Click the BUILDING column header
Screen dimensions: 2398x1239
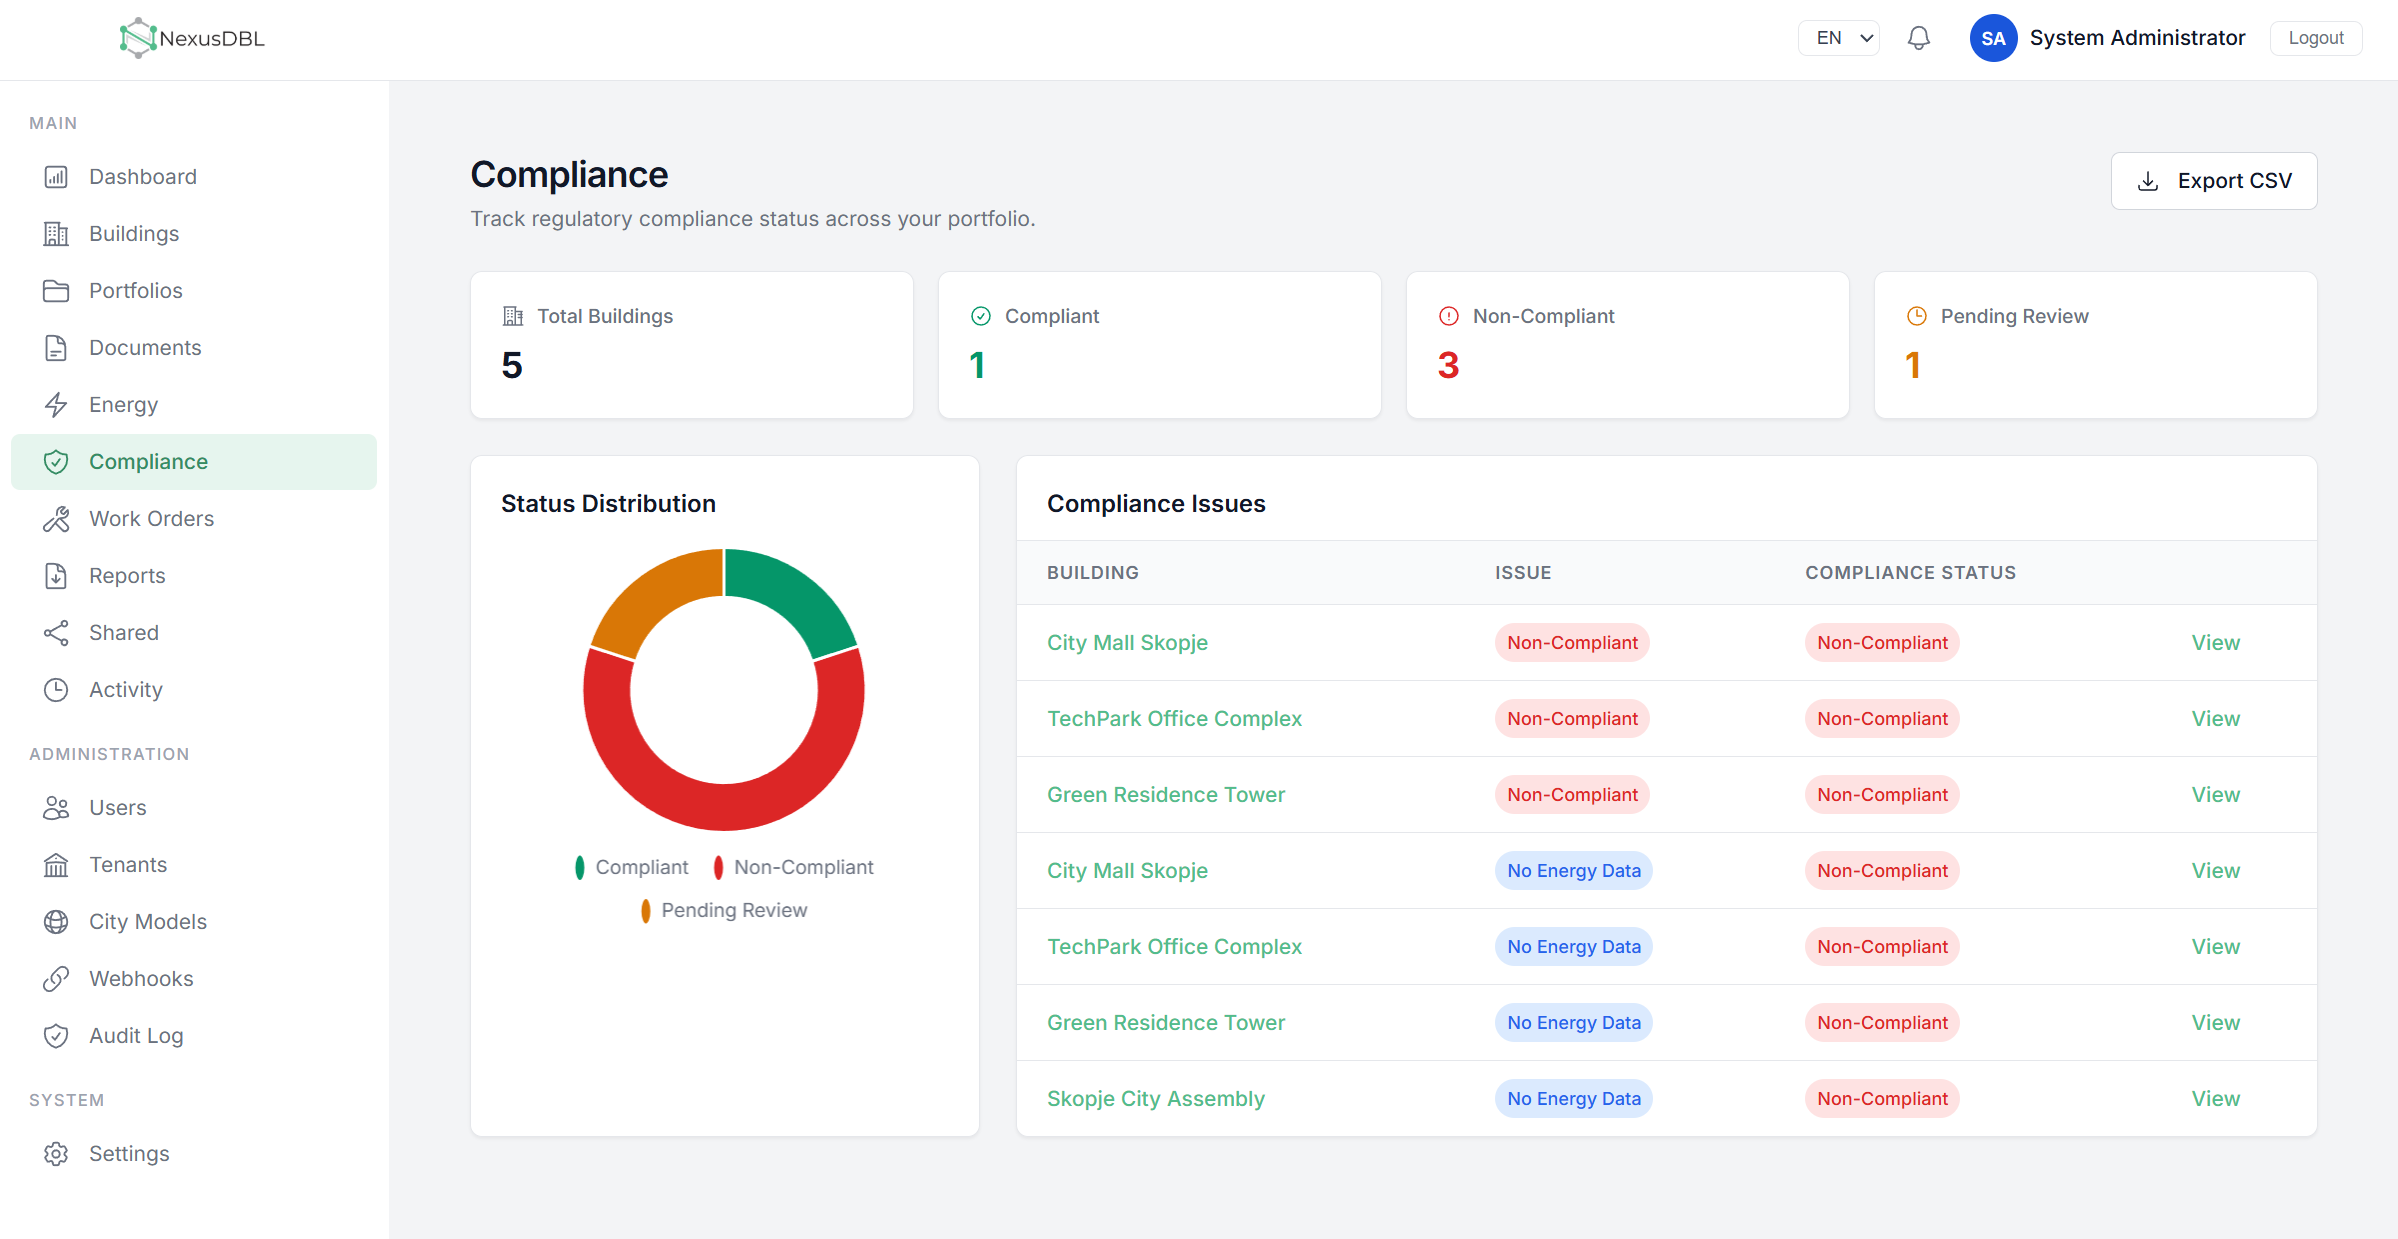1092,573
